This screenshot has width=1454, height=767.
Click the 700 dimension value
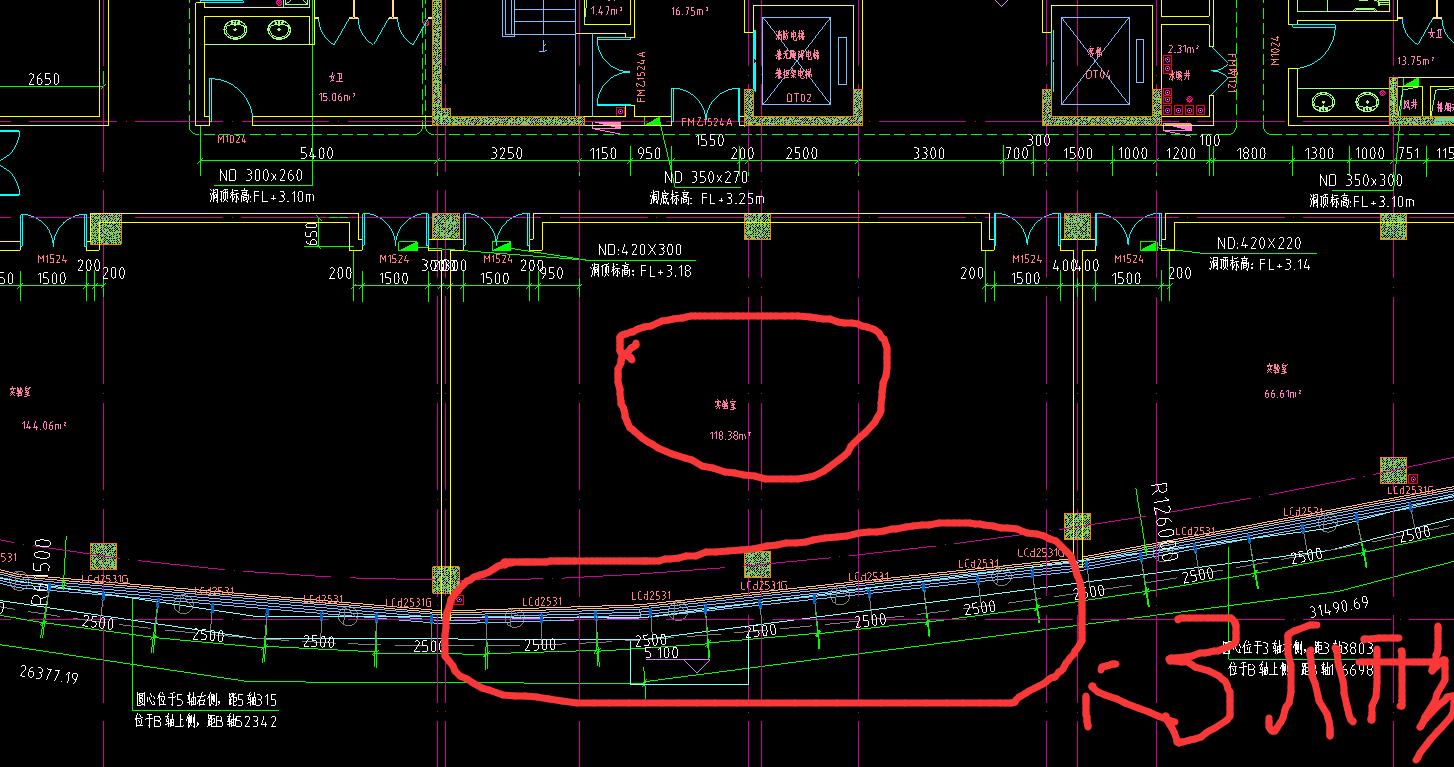pos(1017,154)
